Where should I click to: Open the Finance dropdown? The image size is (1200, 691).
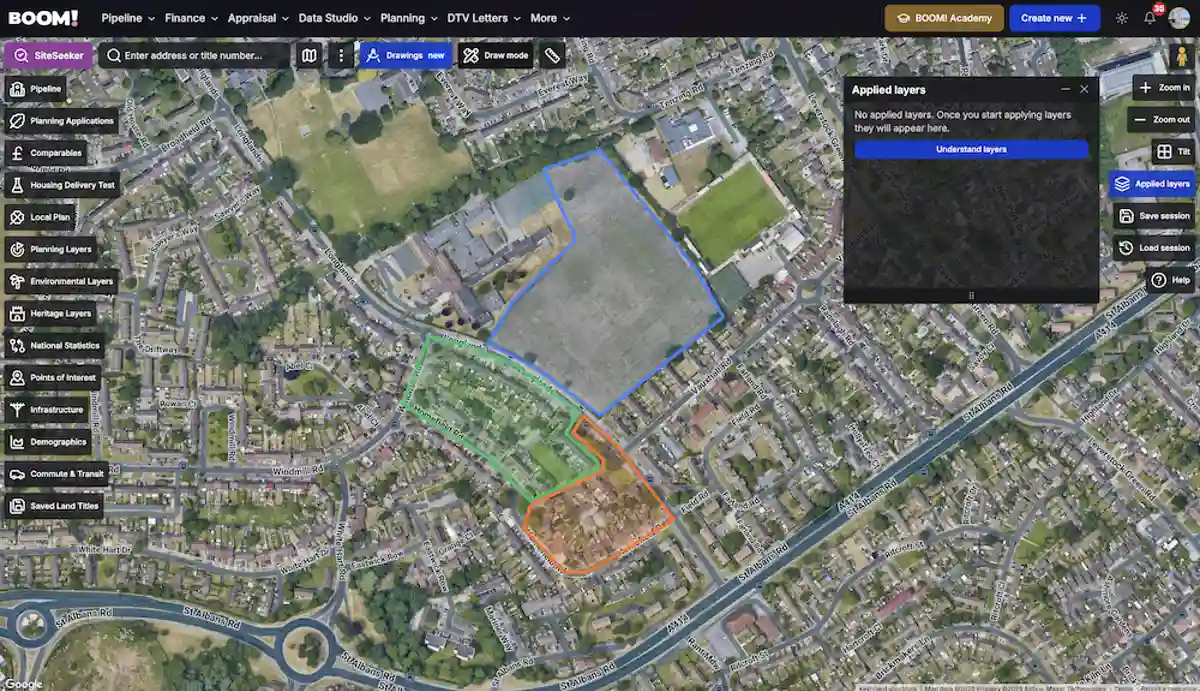tap(184, 17)
